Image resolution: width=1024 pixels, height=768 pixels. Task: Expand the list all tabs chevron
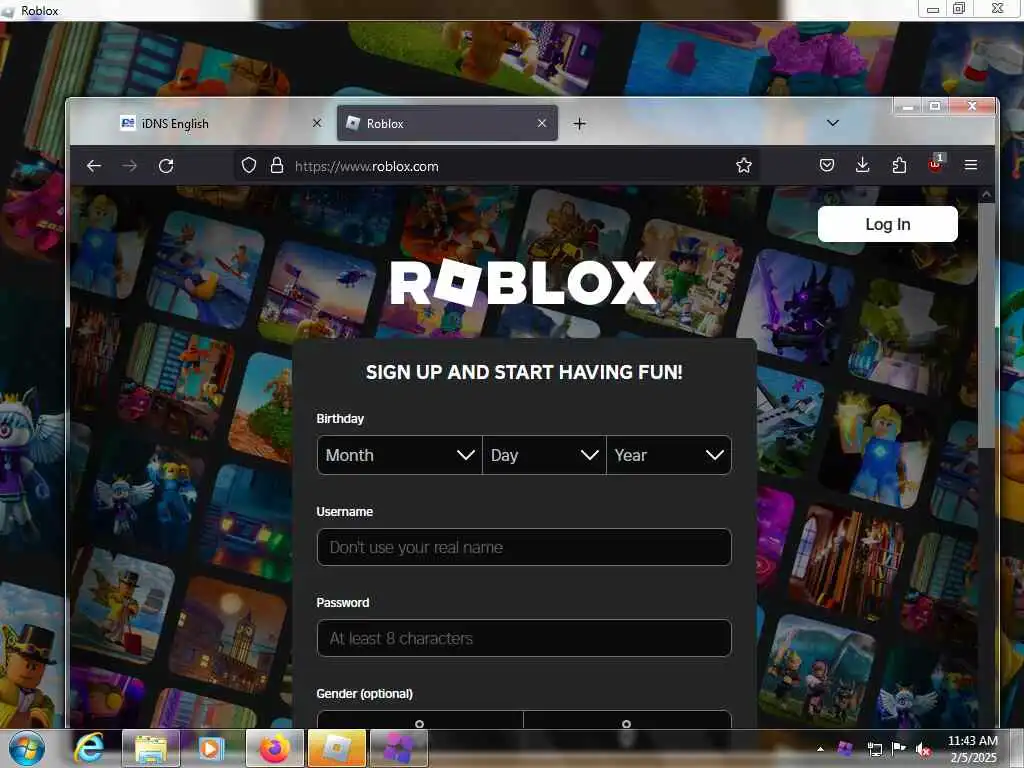click(x=833, y=123)
